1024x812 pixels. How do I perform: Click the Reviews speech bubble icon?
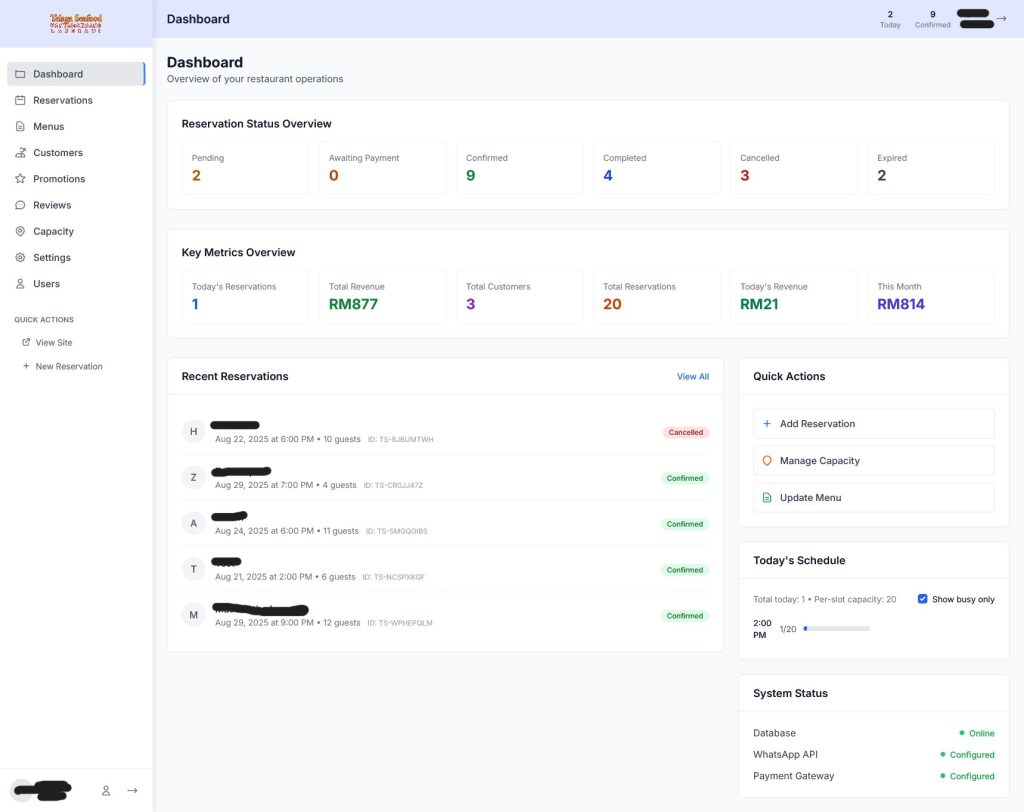coord(21,205)
